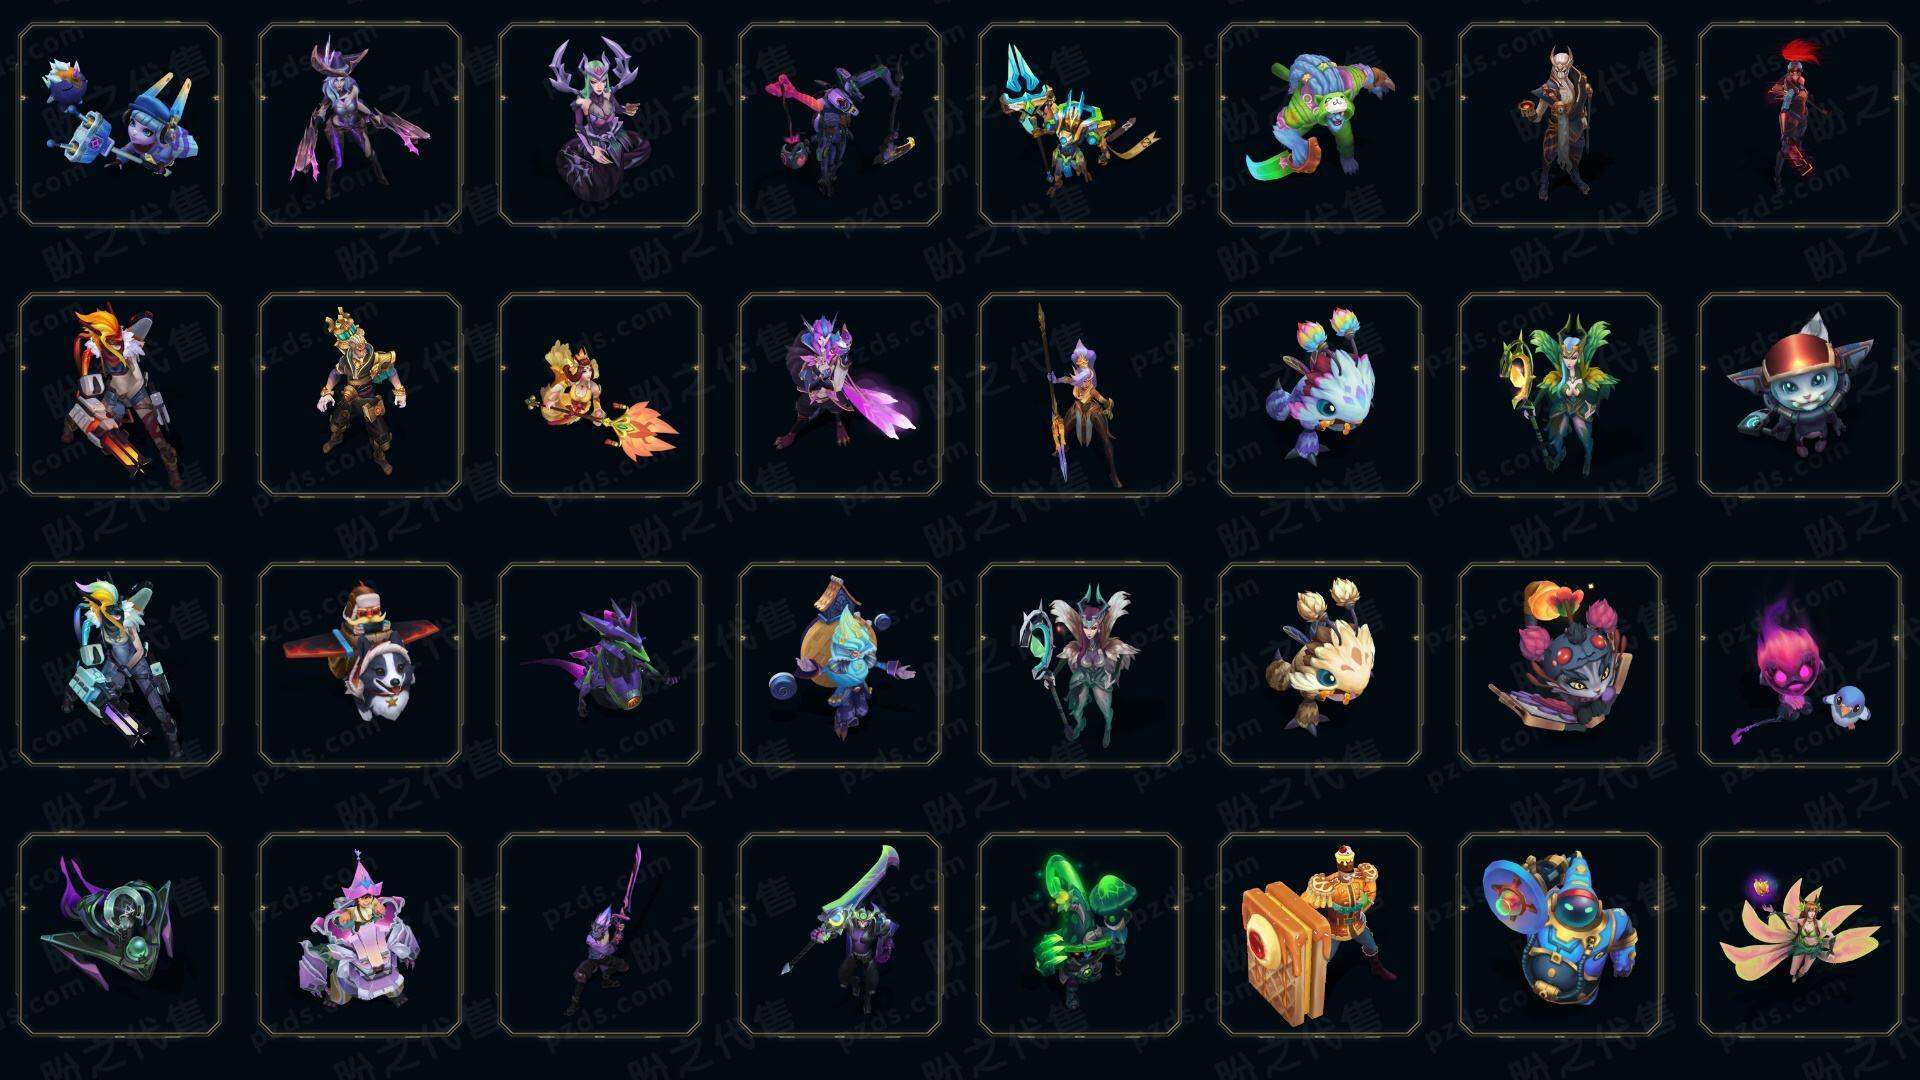Select the green glowing mushroom character
1920x1080 pixels.
[1080, 934]
